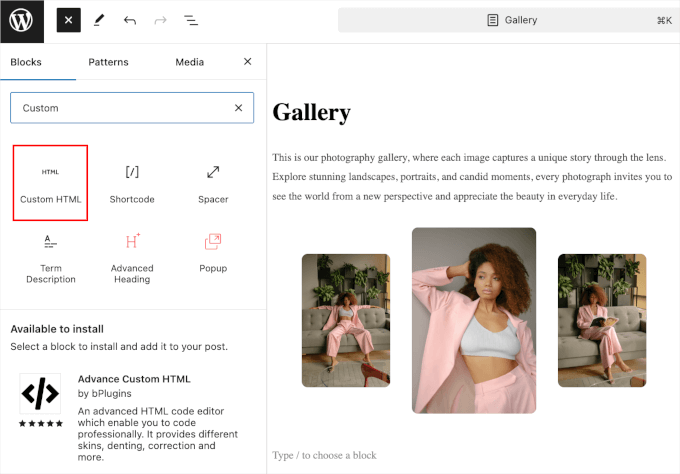Click 'Type / to choose a block' placeholder

324,455
